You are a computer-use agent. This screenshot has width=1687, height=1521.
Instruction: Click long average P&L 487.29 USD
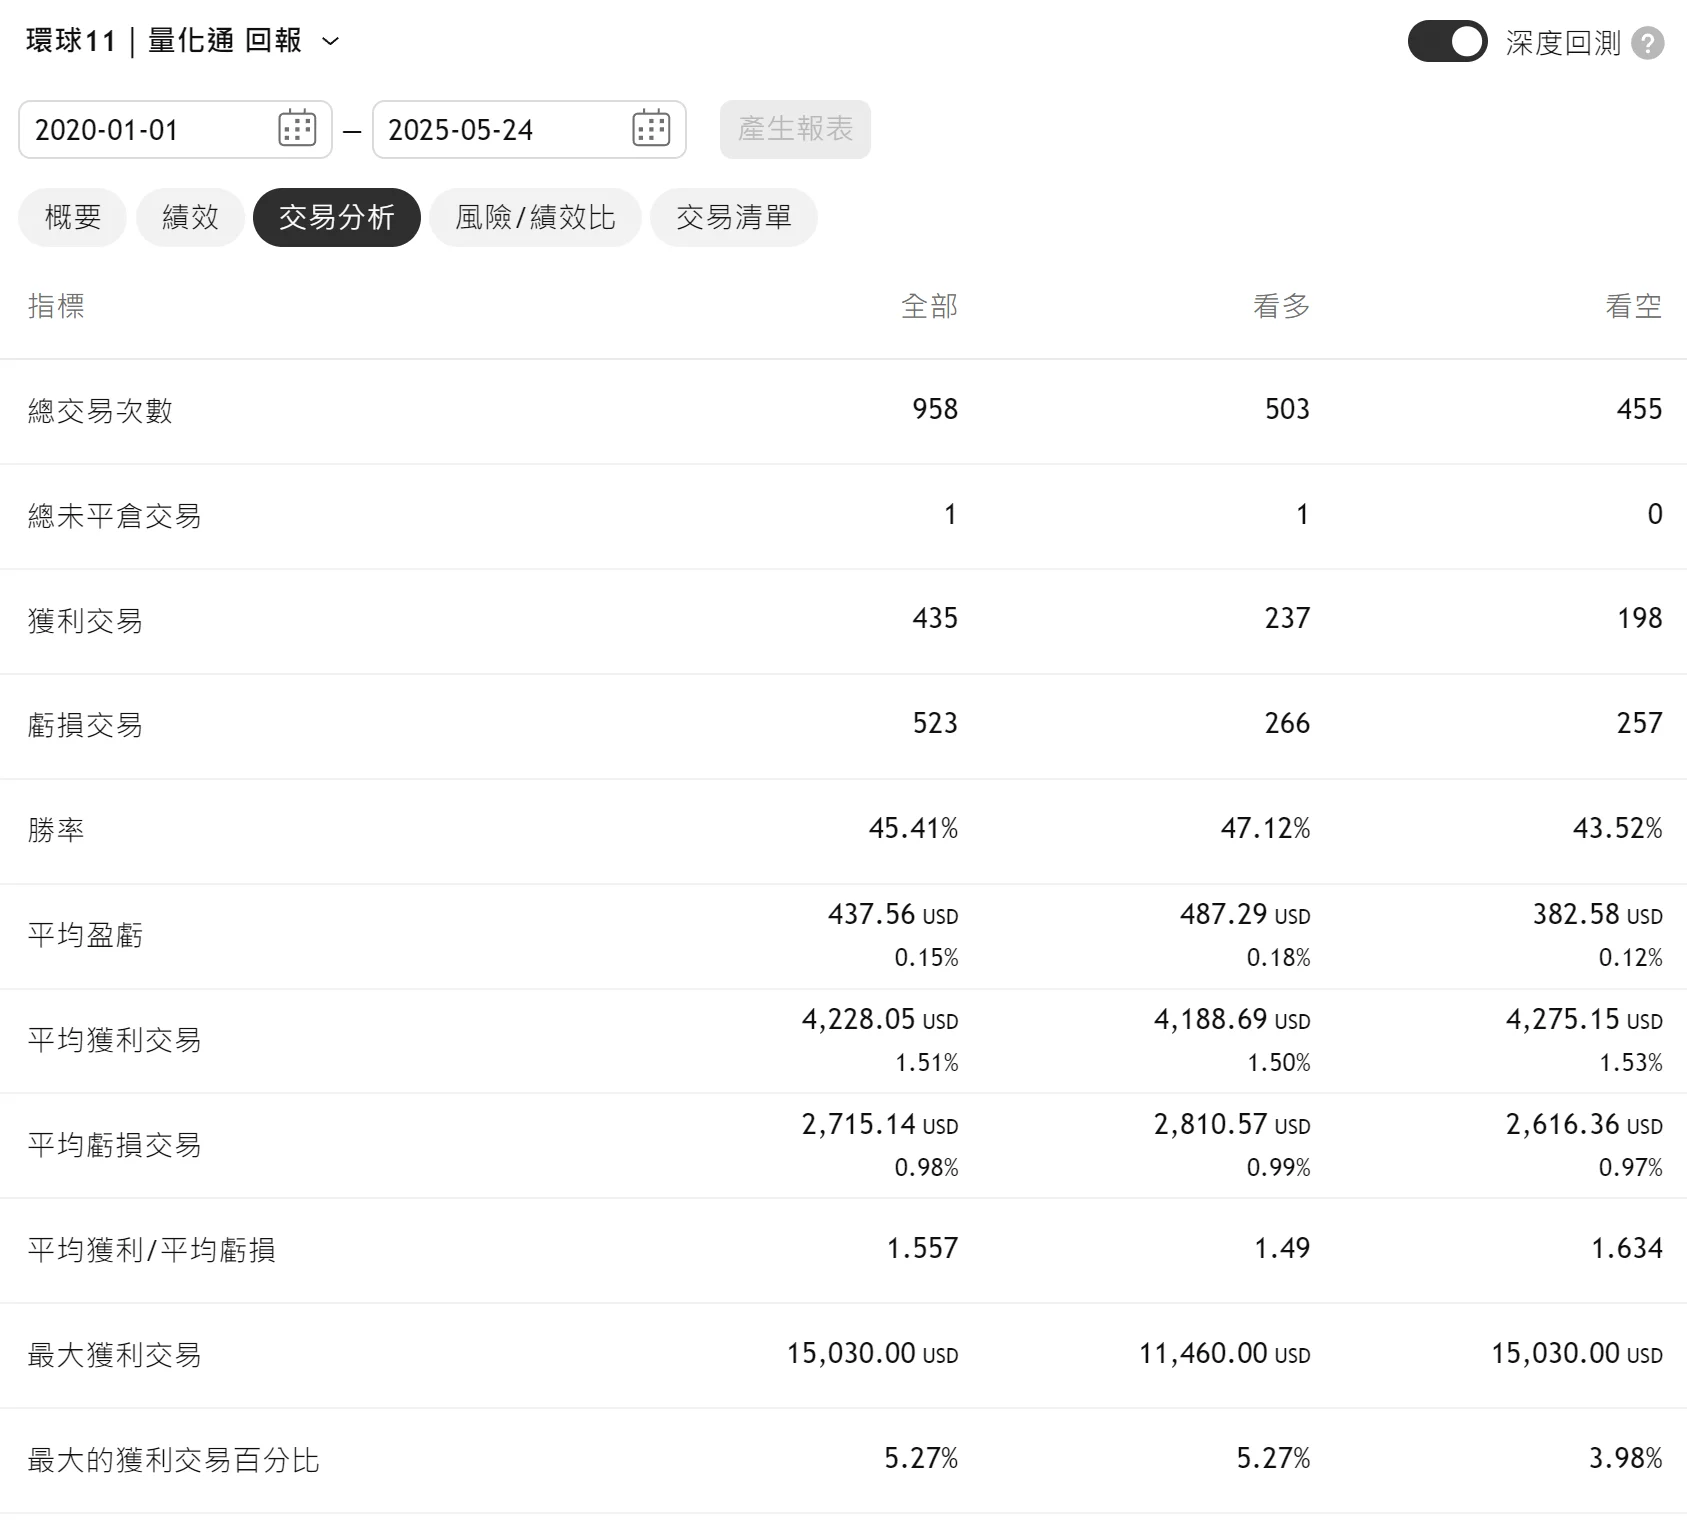click(1245, 914)
